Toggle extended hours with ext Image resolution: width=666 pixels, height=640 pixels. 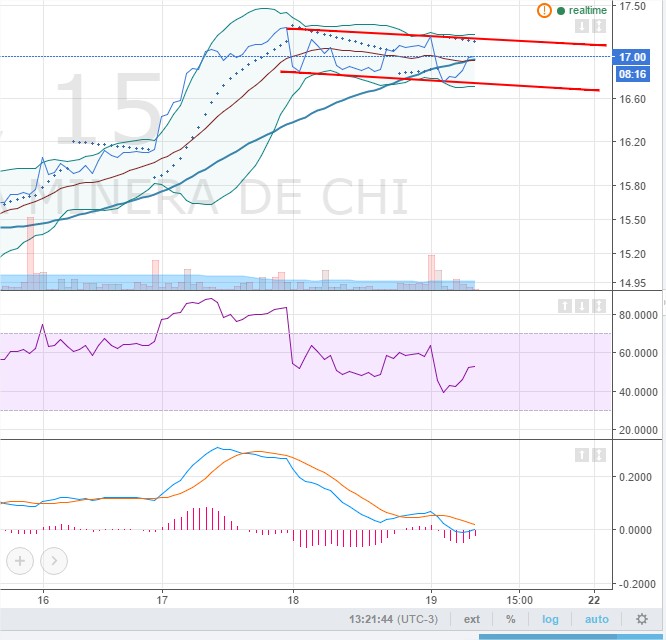[472, 620]
